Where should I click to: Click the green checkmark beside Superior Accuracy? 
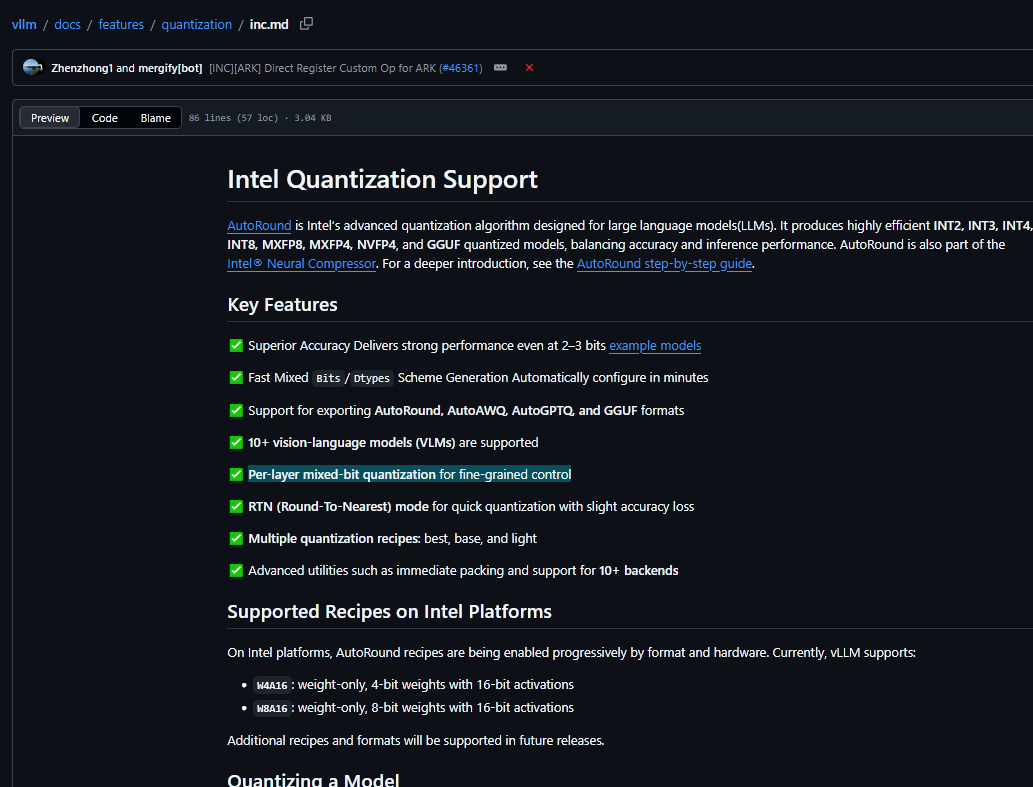click(x=236, y=346)
